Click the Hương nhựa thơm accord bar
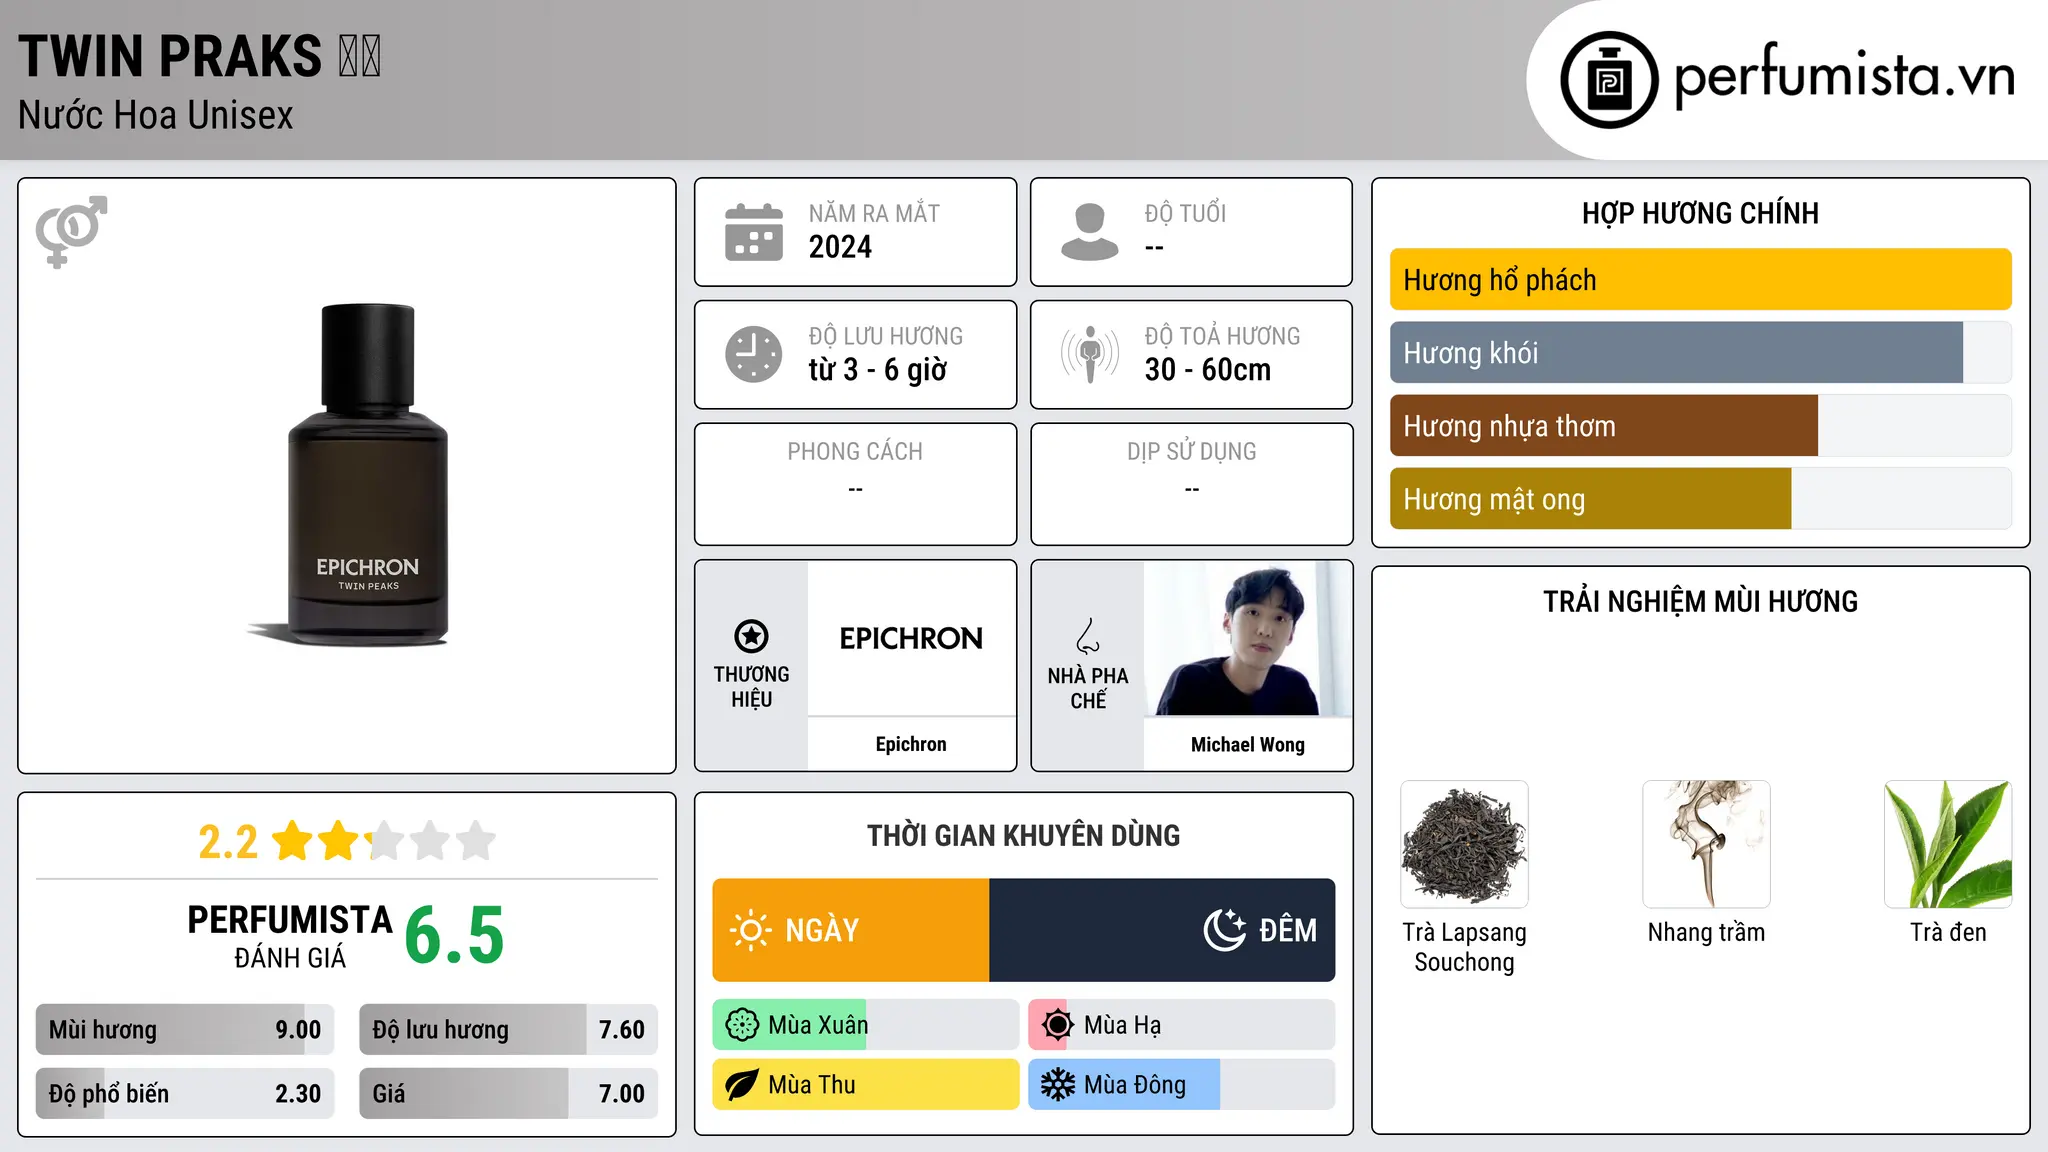 click(x=1700, y=426)
